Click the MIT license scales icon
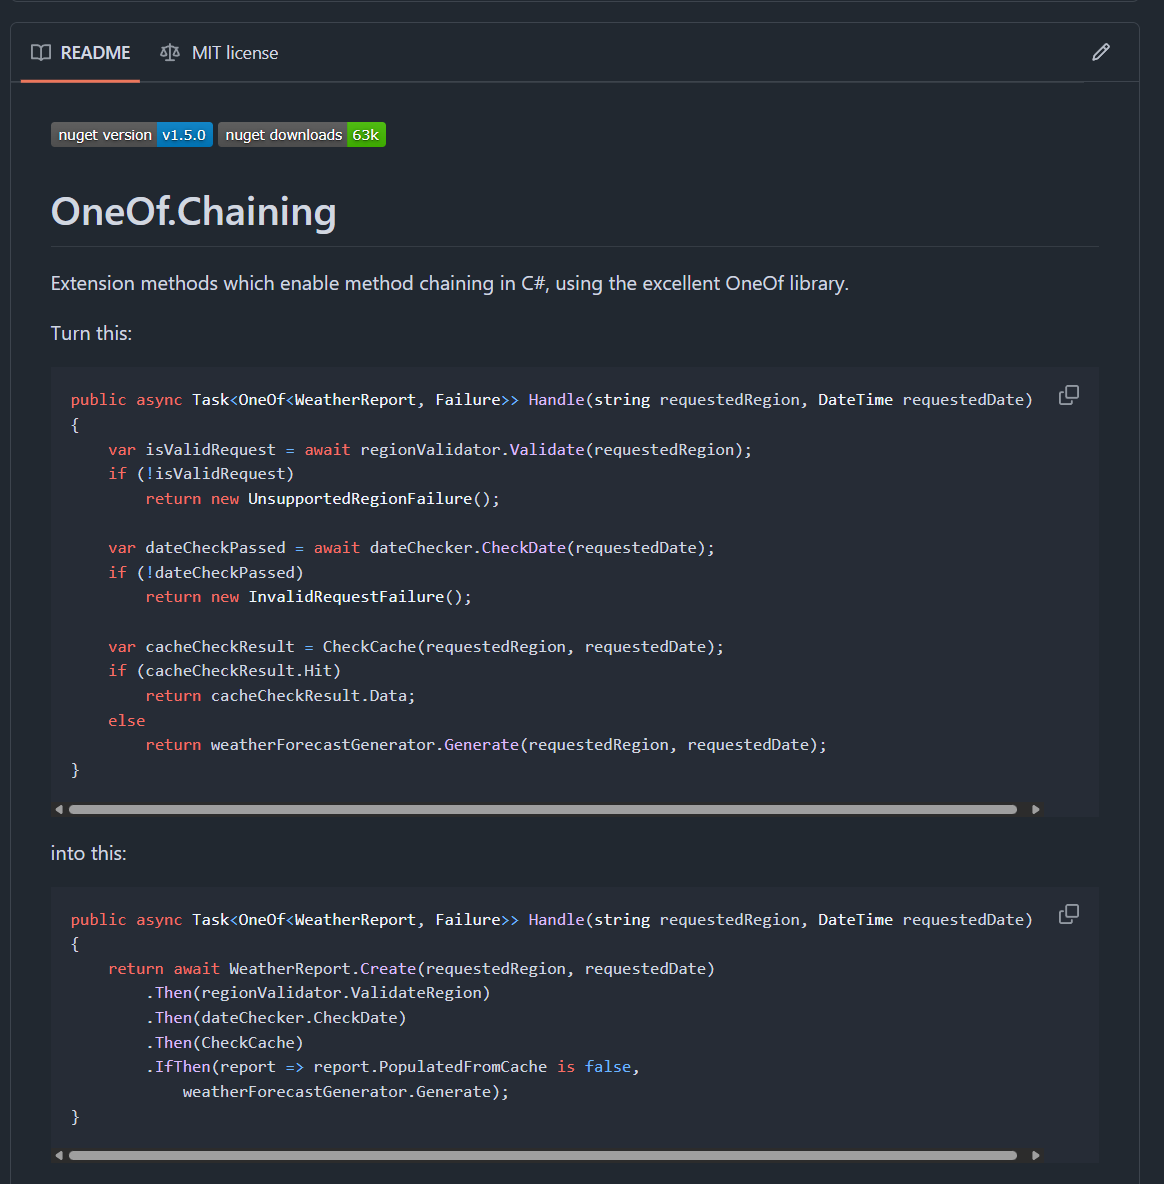 click(170, 53)
